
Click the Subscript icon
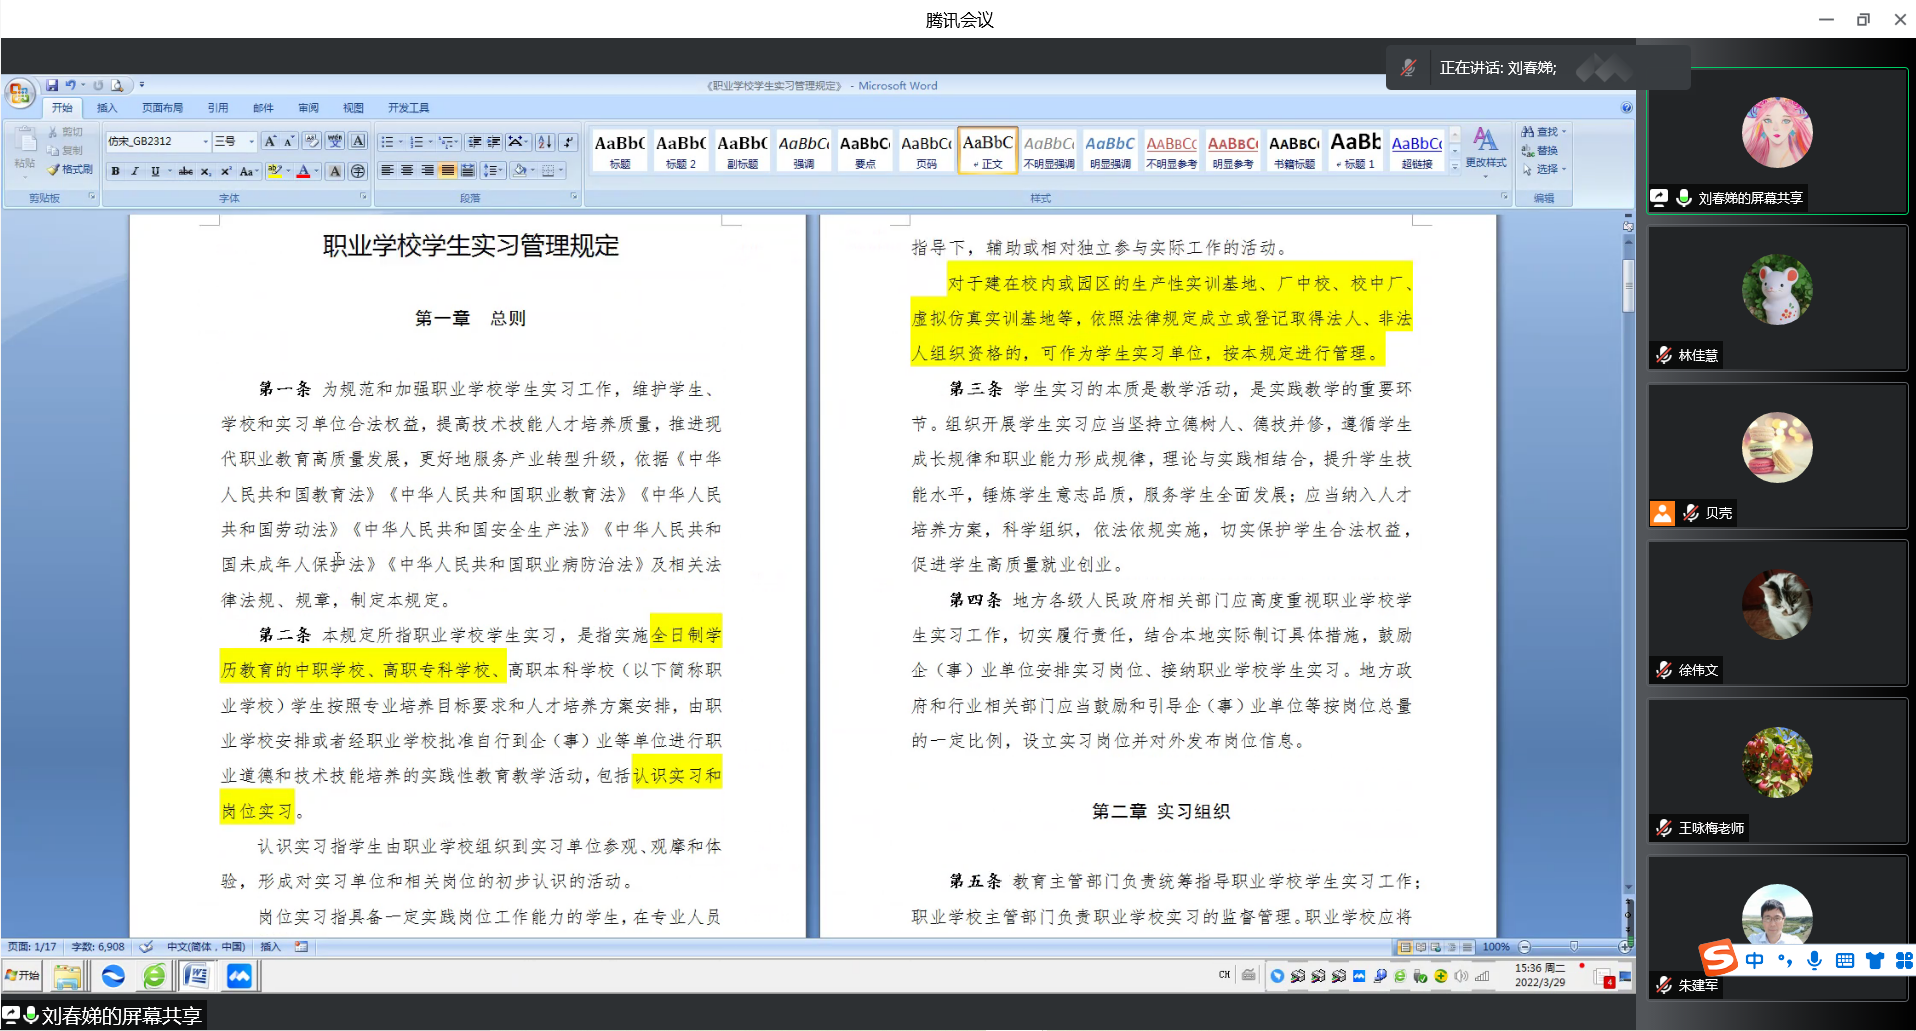[x=205, y=171]
